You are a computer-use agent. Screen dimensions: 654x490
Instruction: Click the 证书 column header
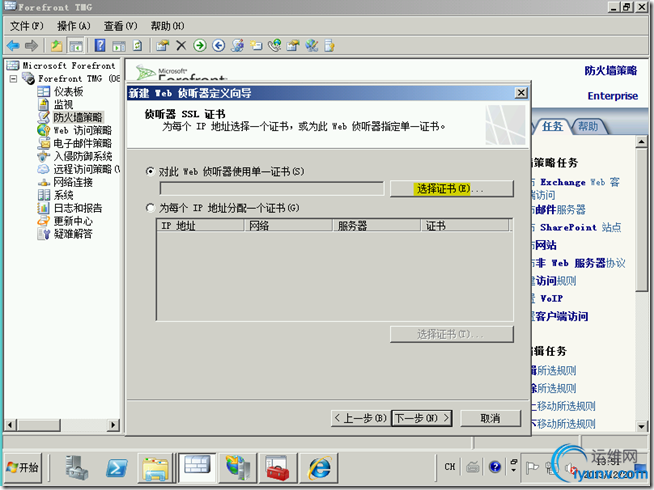[x=465, y=226]
